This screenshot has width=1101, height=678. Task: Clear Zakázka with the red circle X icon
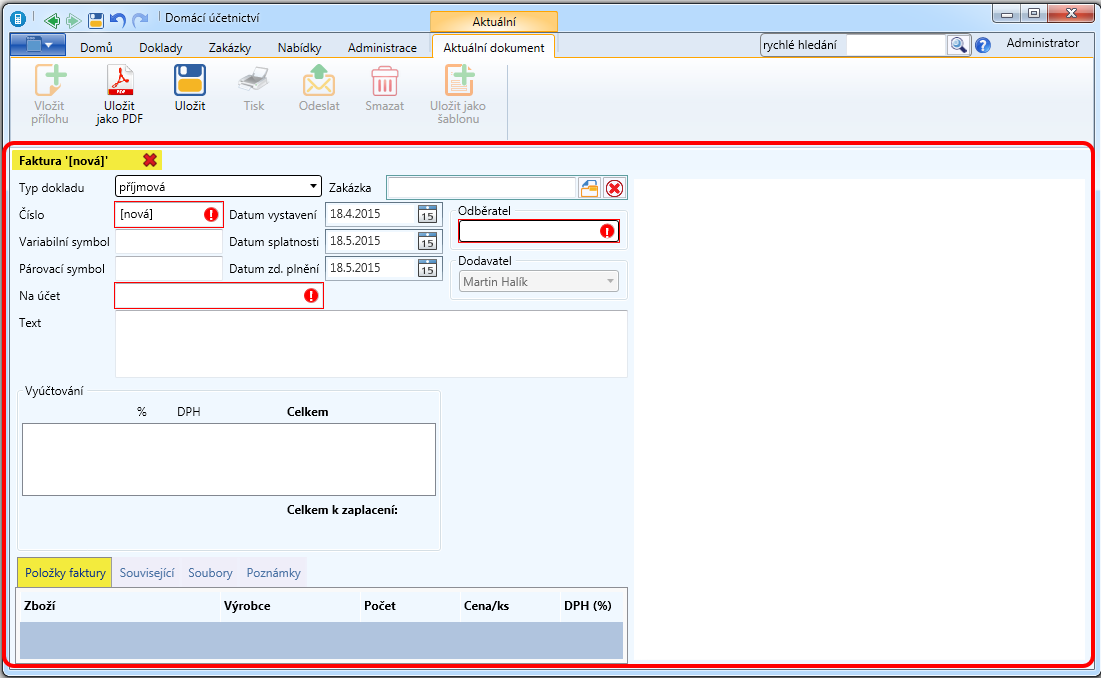[x=614, y=188]
